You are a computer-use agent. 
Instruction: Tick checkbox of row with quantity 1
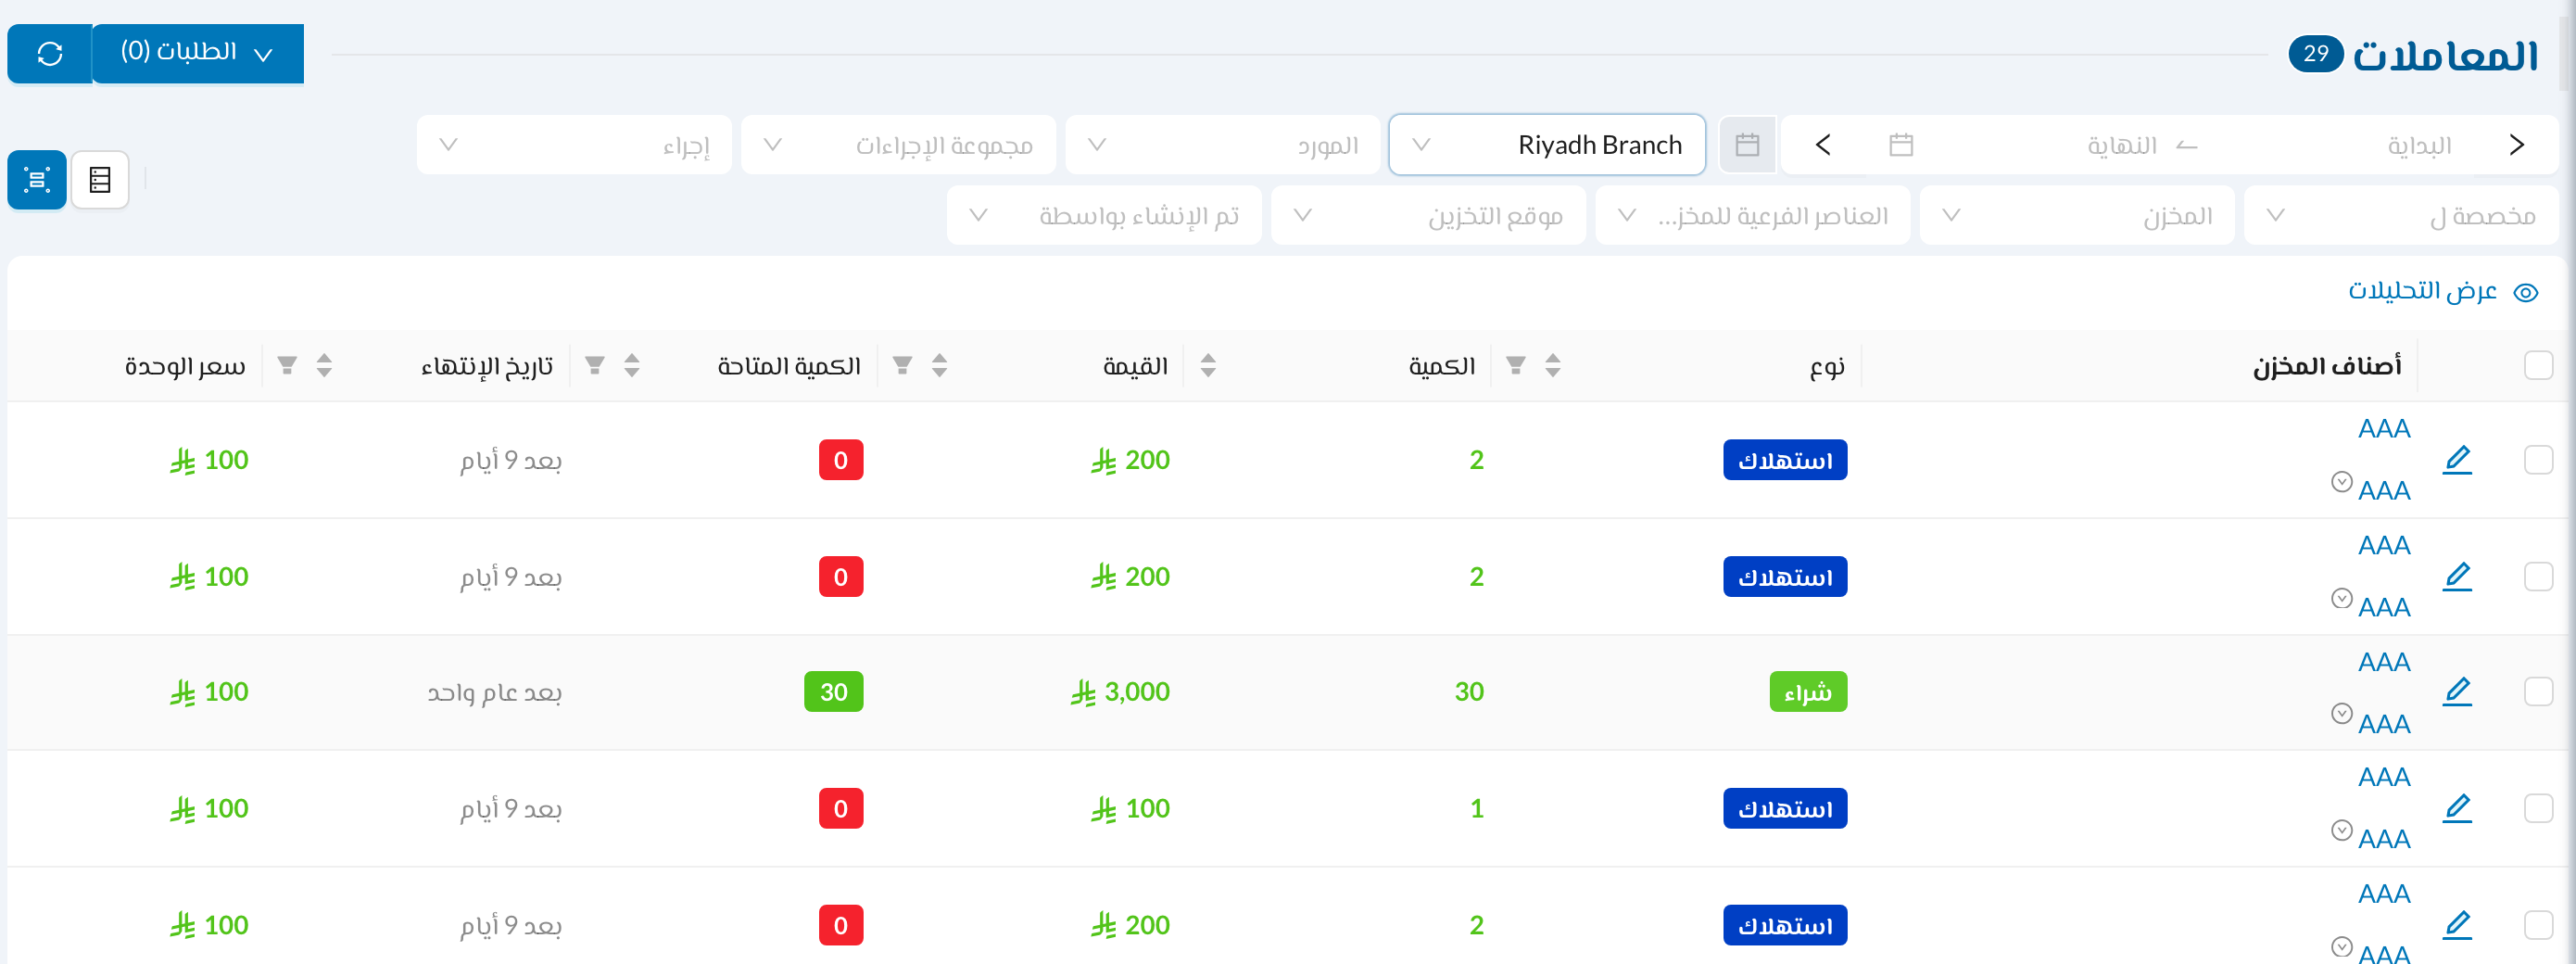point(2538,808)
